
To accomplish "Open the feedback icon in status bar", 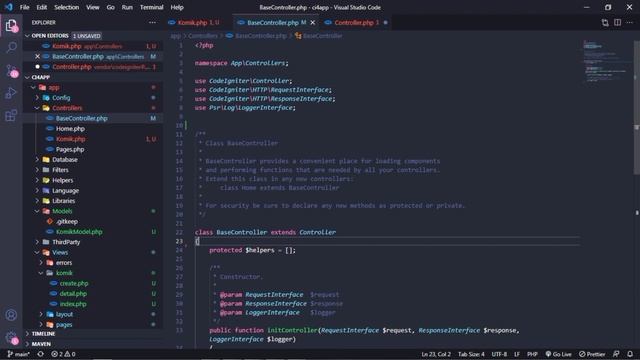I will (x=616, y=354).
